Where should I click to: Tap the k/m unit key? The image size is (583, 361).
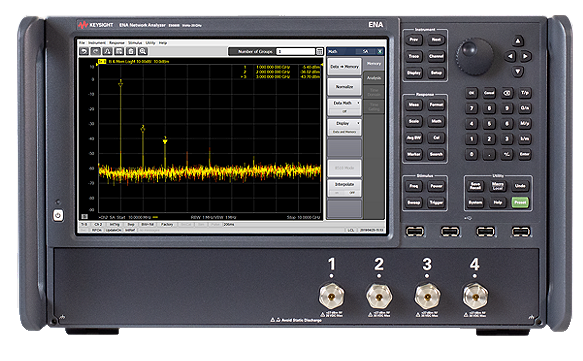tap(525, 139)
